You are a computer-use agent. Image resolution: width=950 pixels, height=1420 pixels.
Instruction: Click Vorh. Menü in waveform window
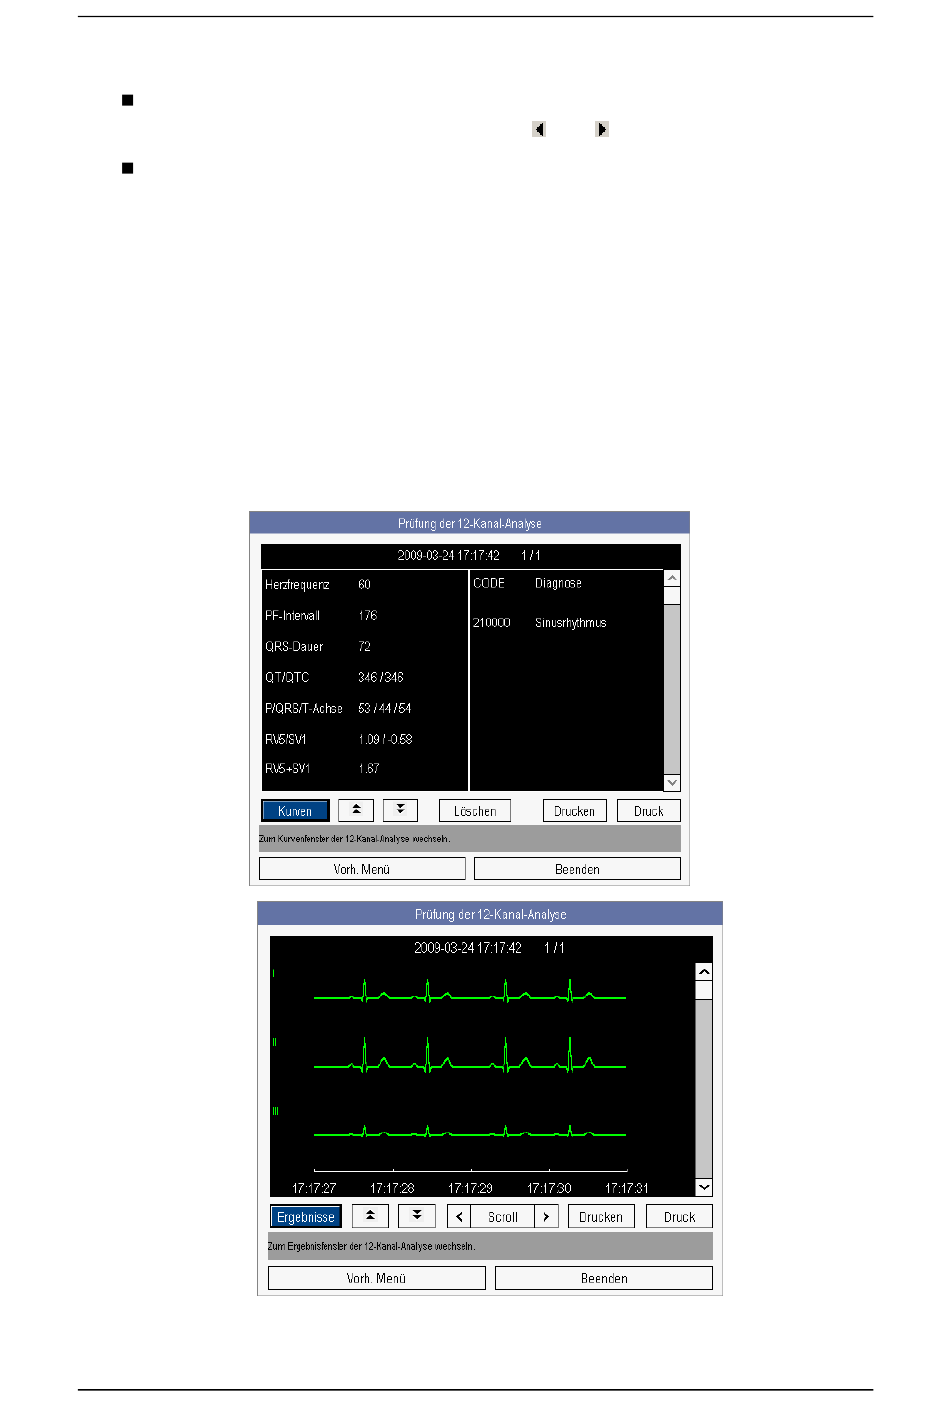pyautogui.click(x=377, y=1278)
